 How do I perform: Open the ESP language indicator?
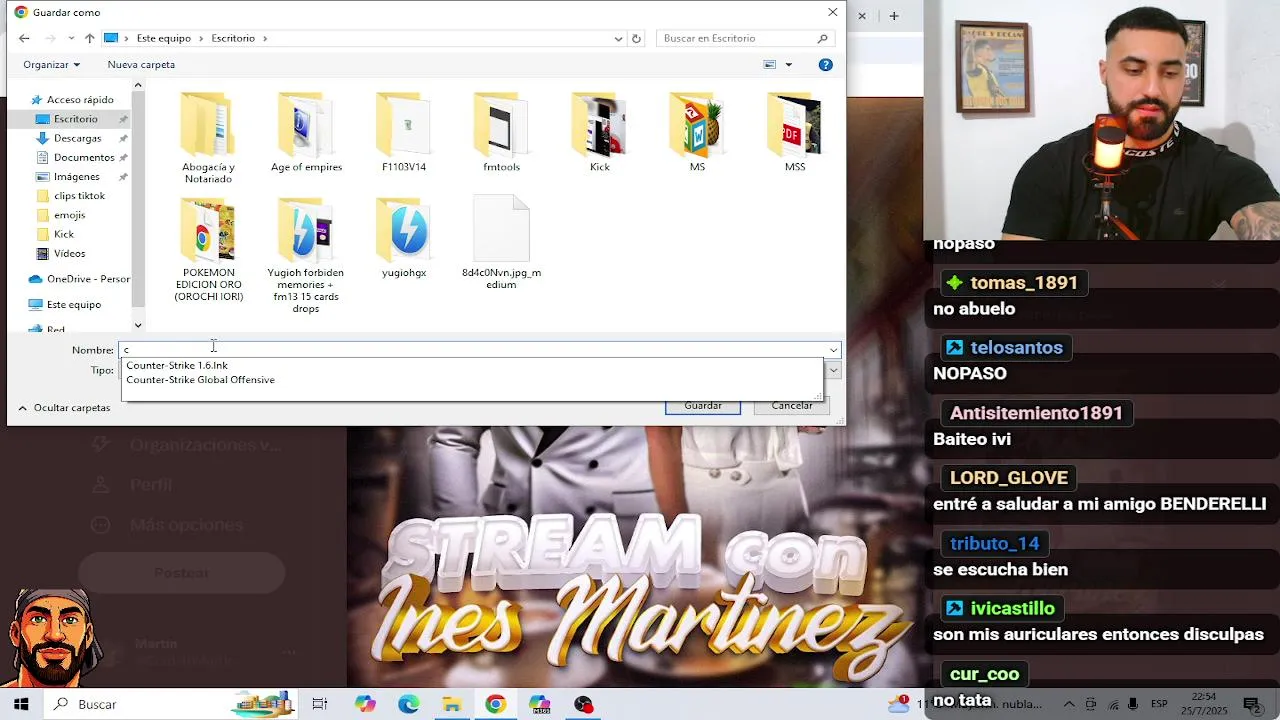pos(1159,704)
